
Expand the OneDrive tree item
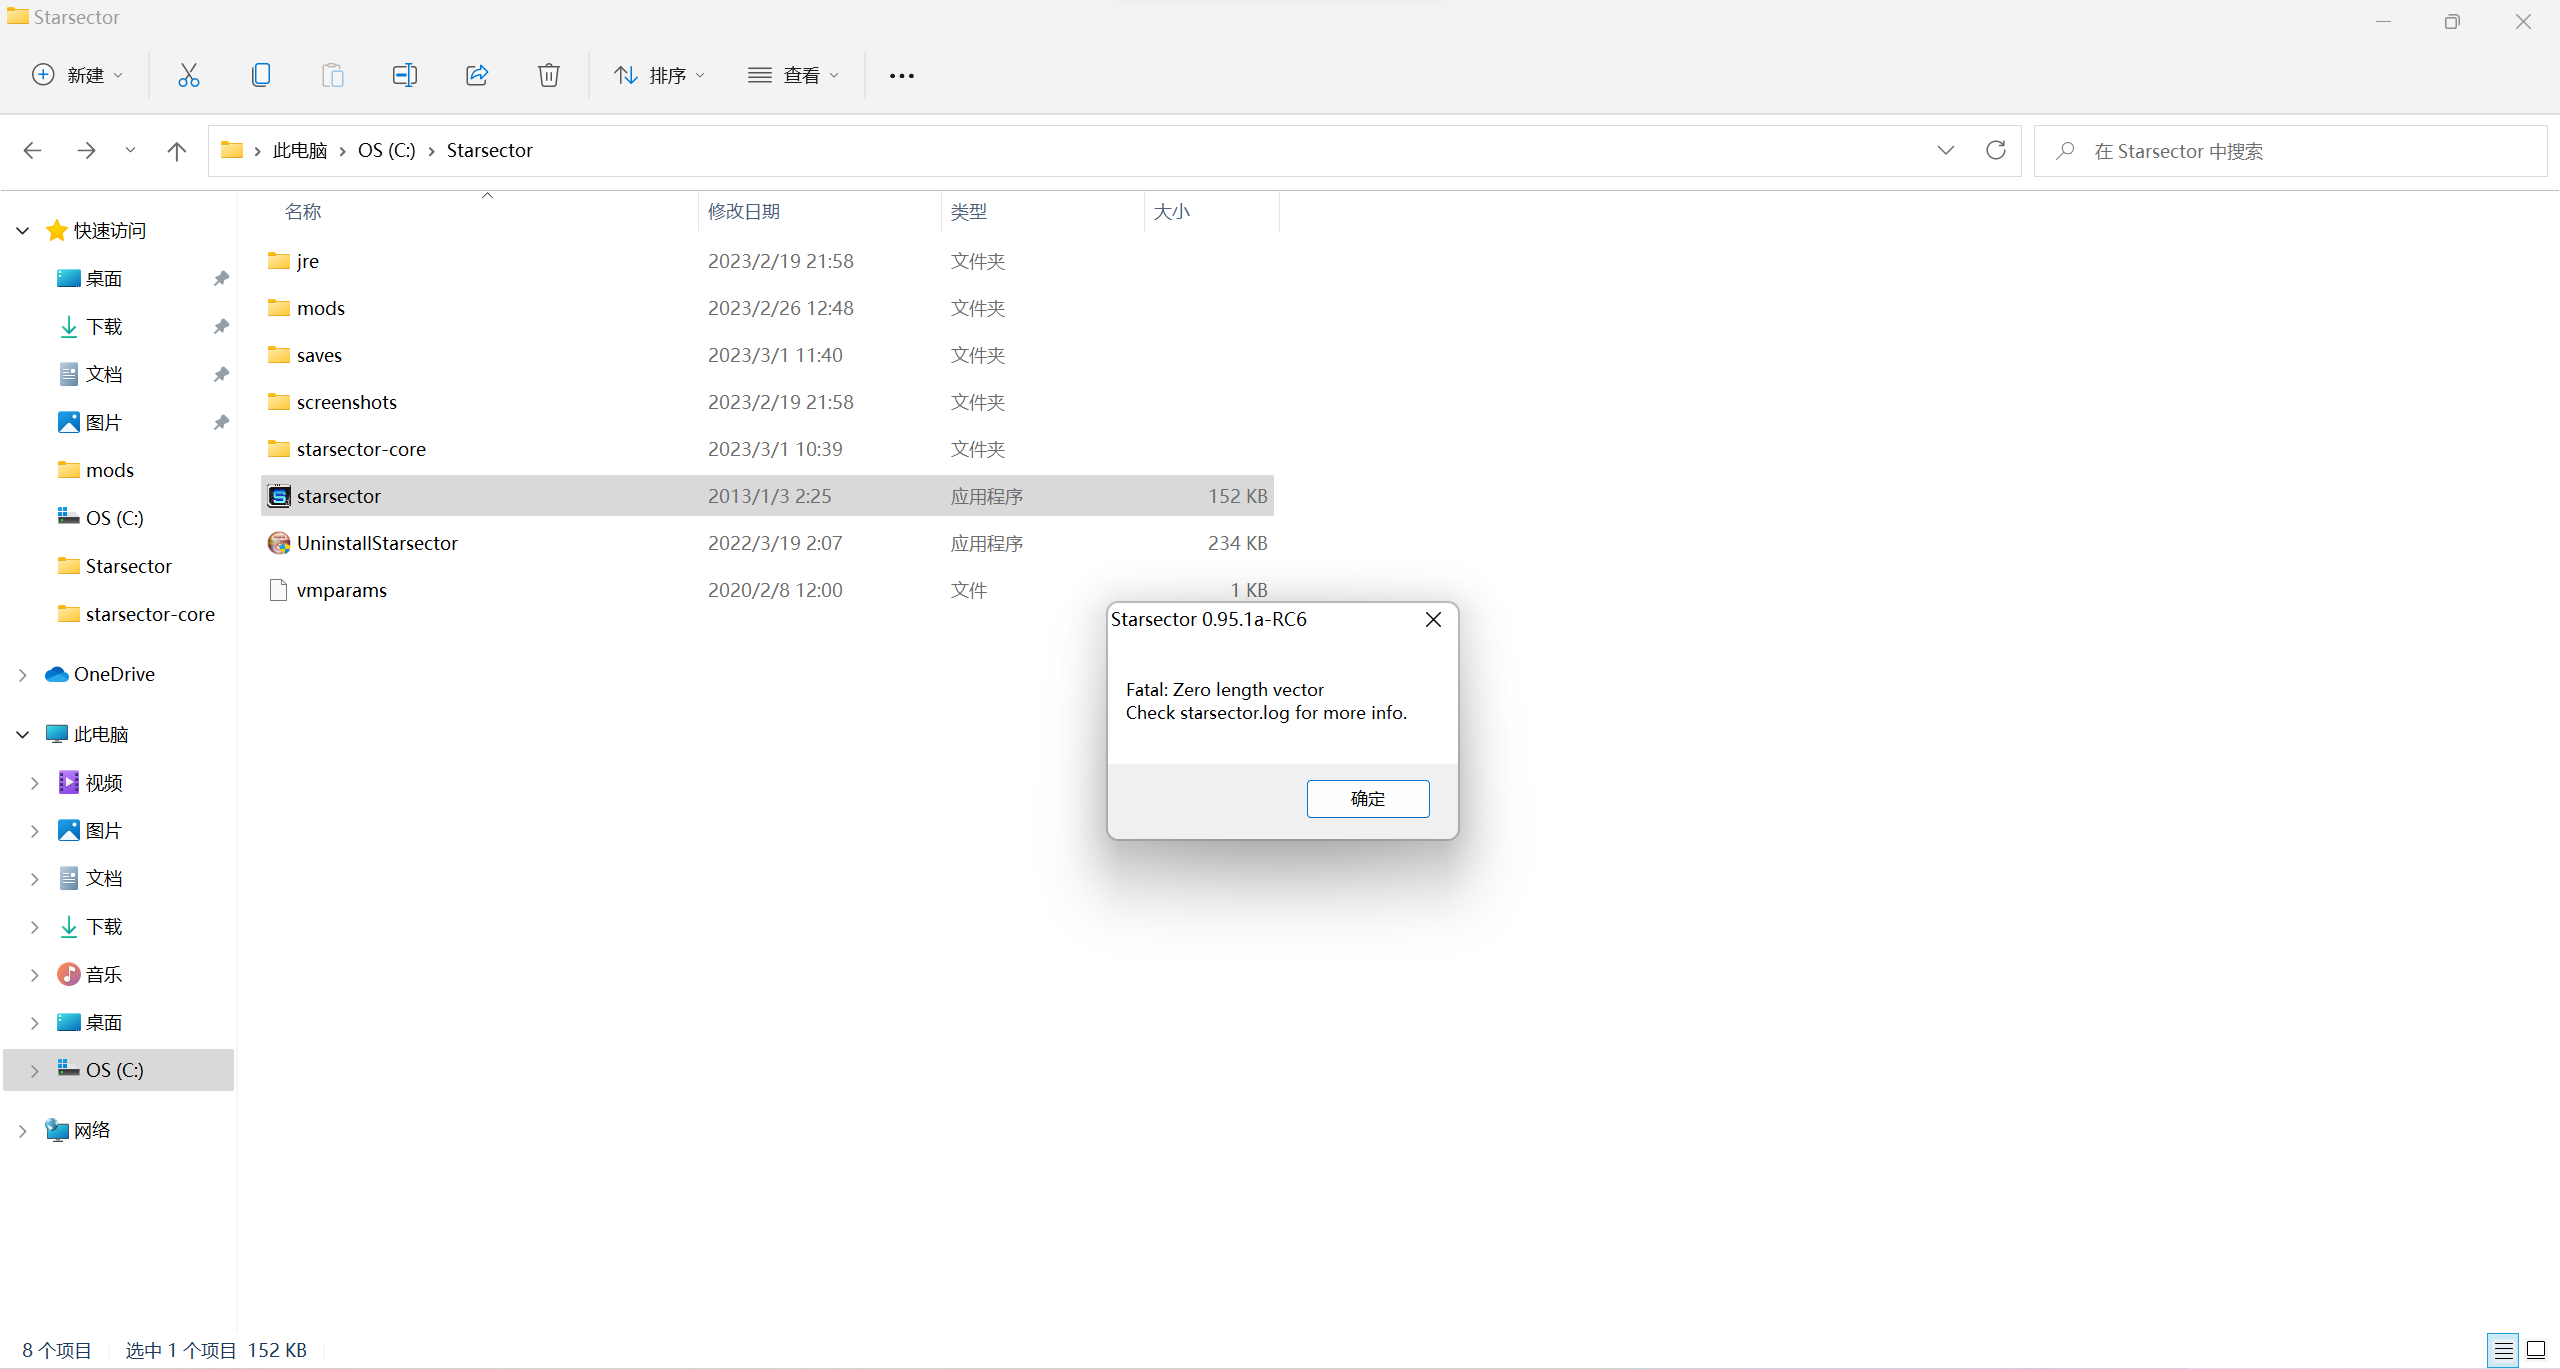coord(22,674)
